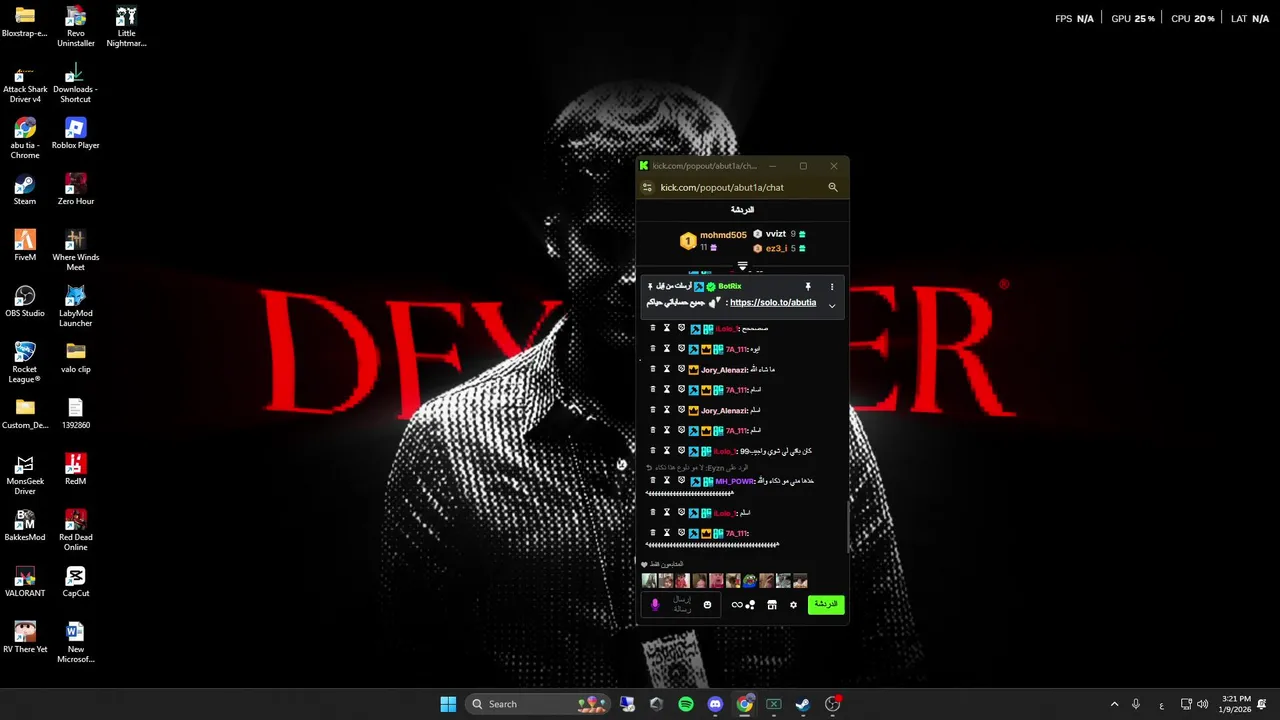Toggle the taskbar microphone tray icon
The image size is (1280, 720).
pyautogui.click(x=1136, y=704)
